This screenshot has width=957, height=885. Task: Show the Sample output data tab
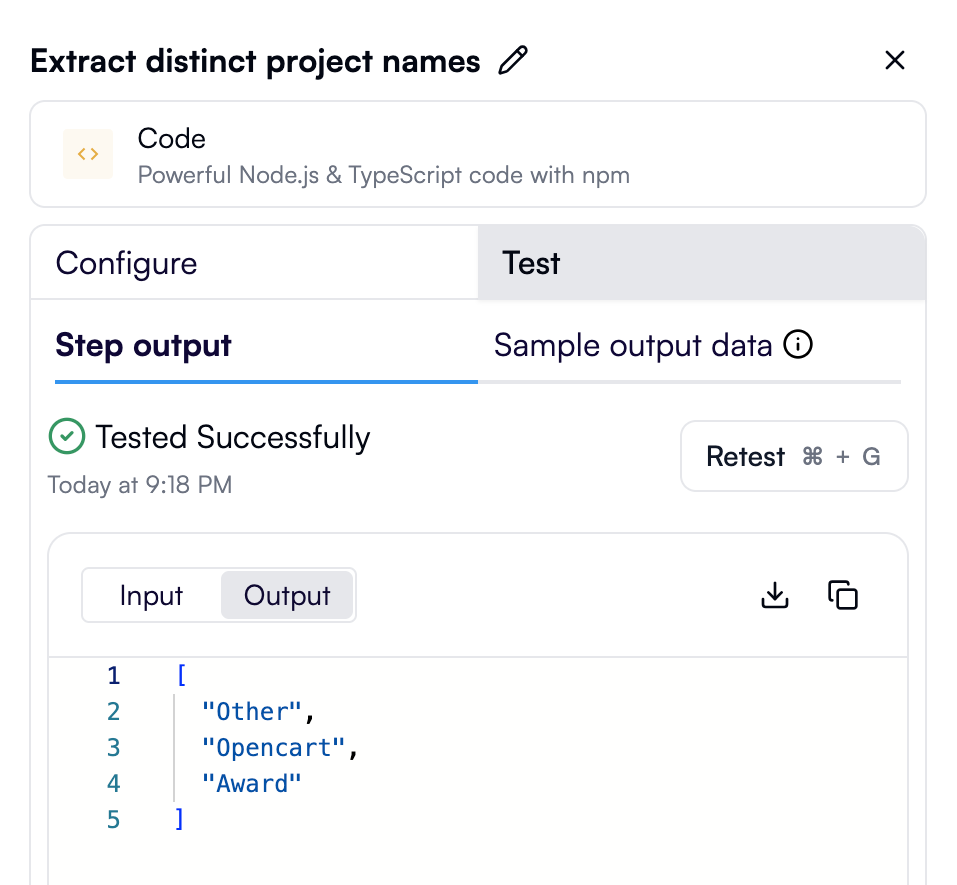pos(633,346)
